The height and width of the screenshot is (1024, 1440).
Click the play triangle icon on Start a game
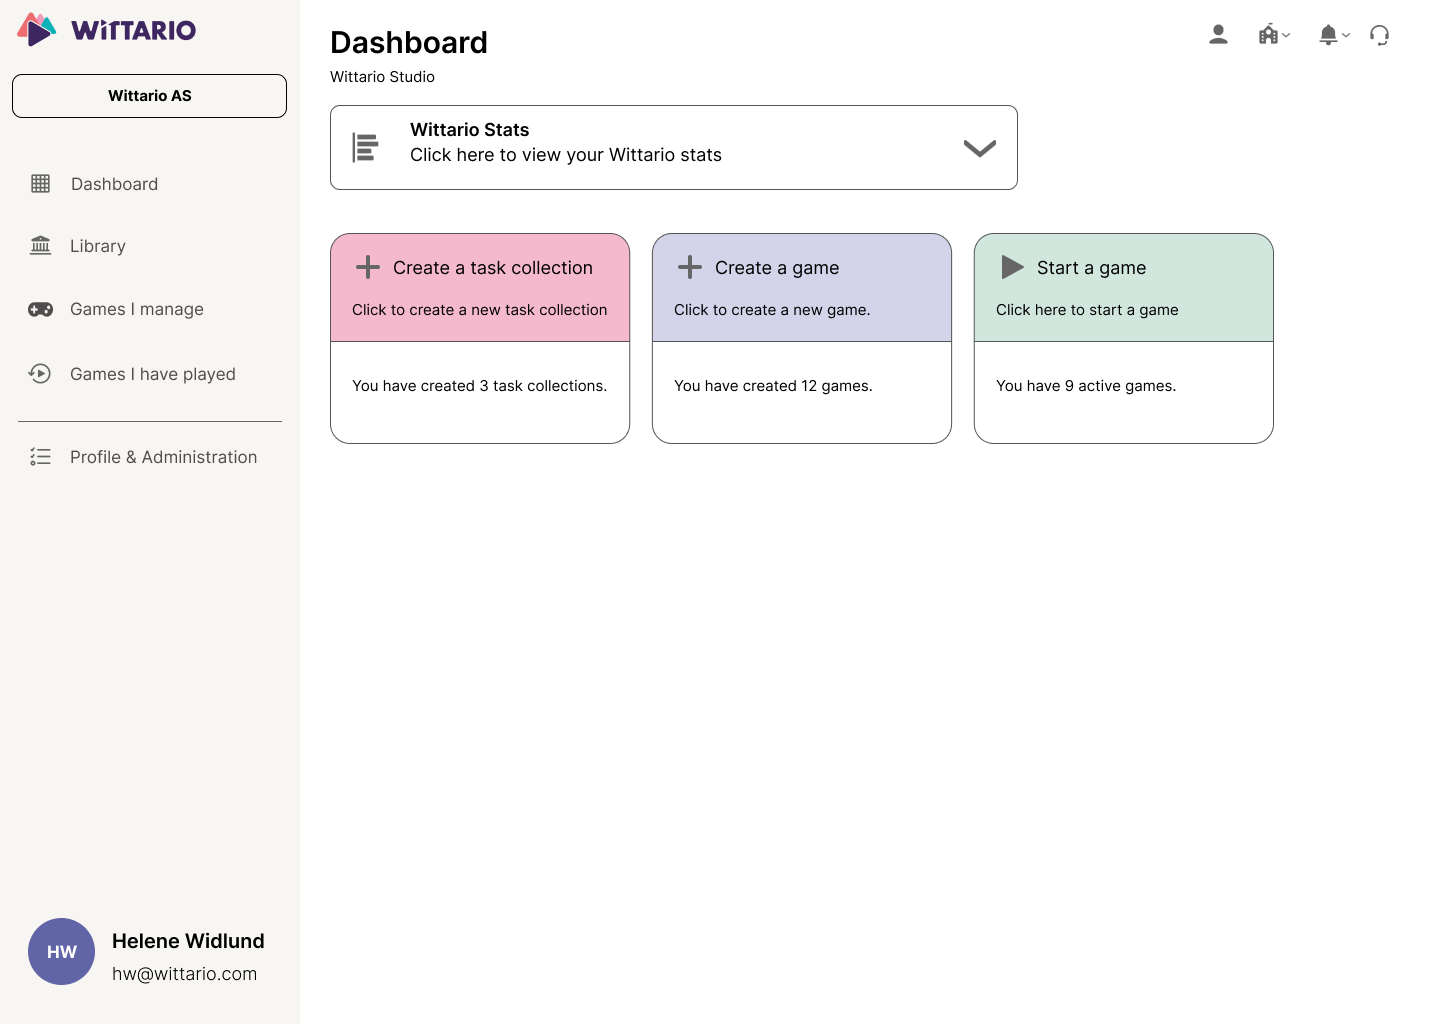pos(1011,267)
